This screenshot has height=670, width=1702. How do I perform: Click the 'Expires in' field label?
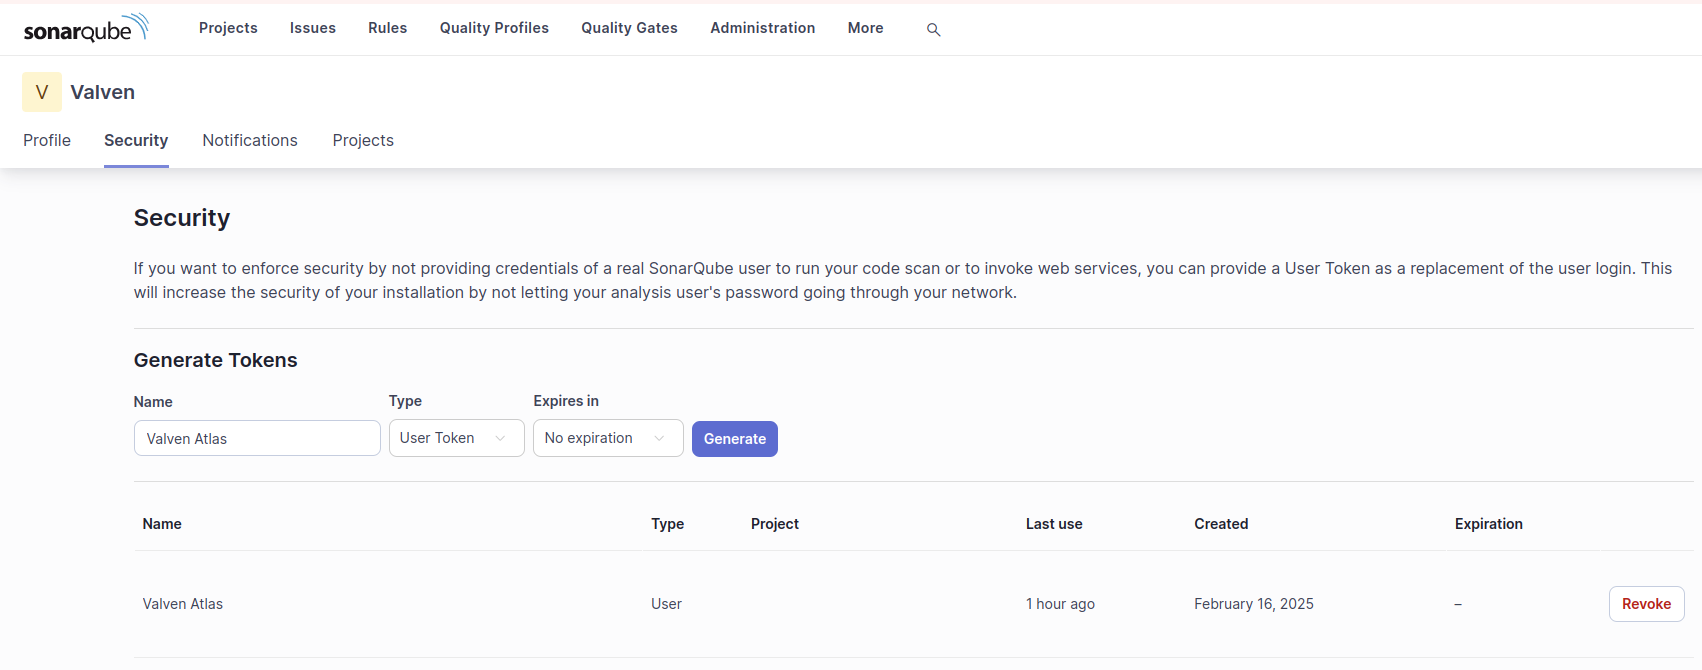point(566,401)
